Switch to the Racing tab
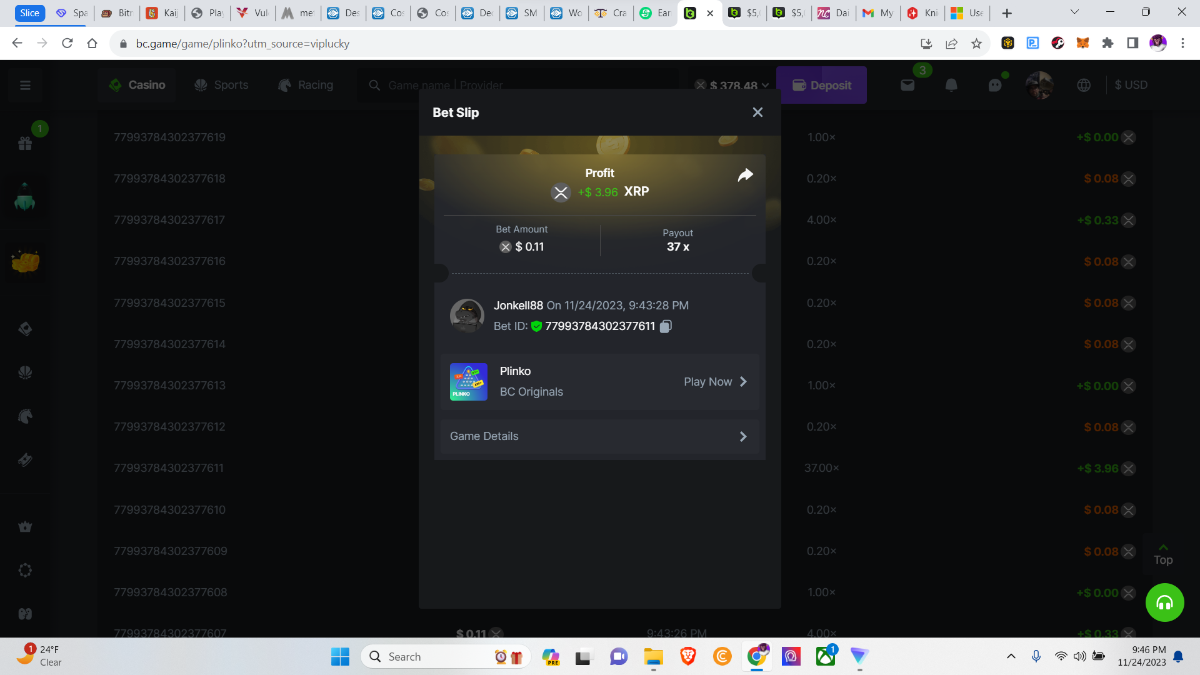Viewport: 1200px width, 675px height. point(305,85)
